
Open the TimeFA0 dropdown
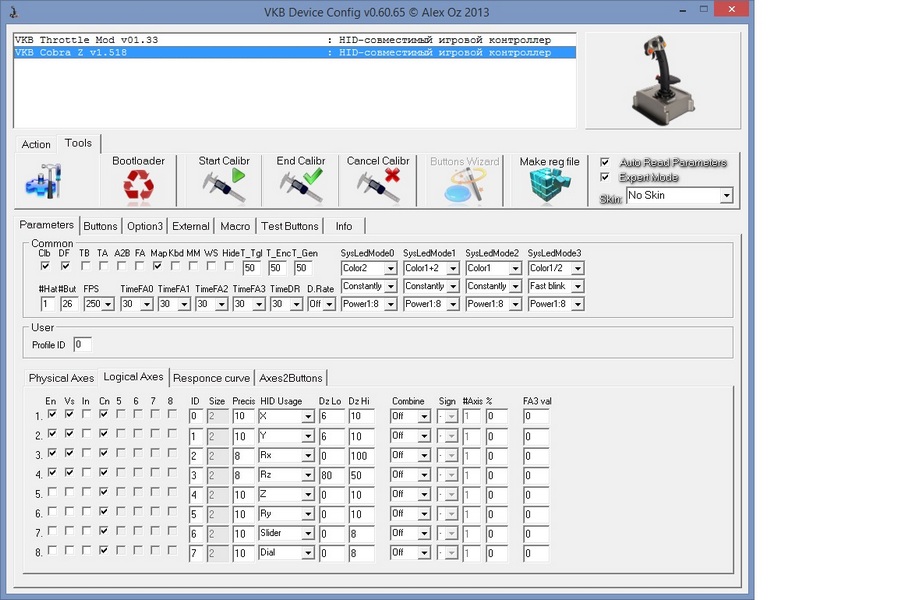point(137,304)
